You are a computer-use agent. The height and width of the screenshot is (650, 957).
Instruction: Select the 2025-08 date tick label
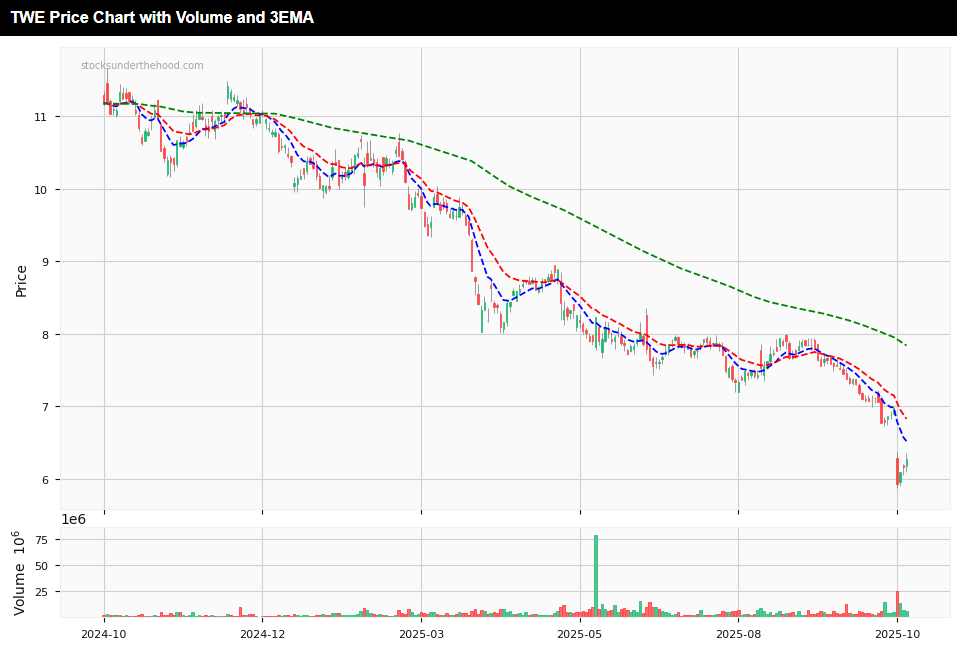[738, 633]
